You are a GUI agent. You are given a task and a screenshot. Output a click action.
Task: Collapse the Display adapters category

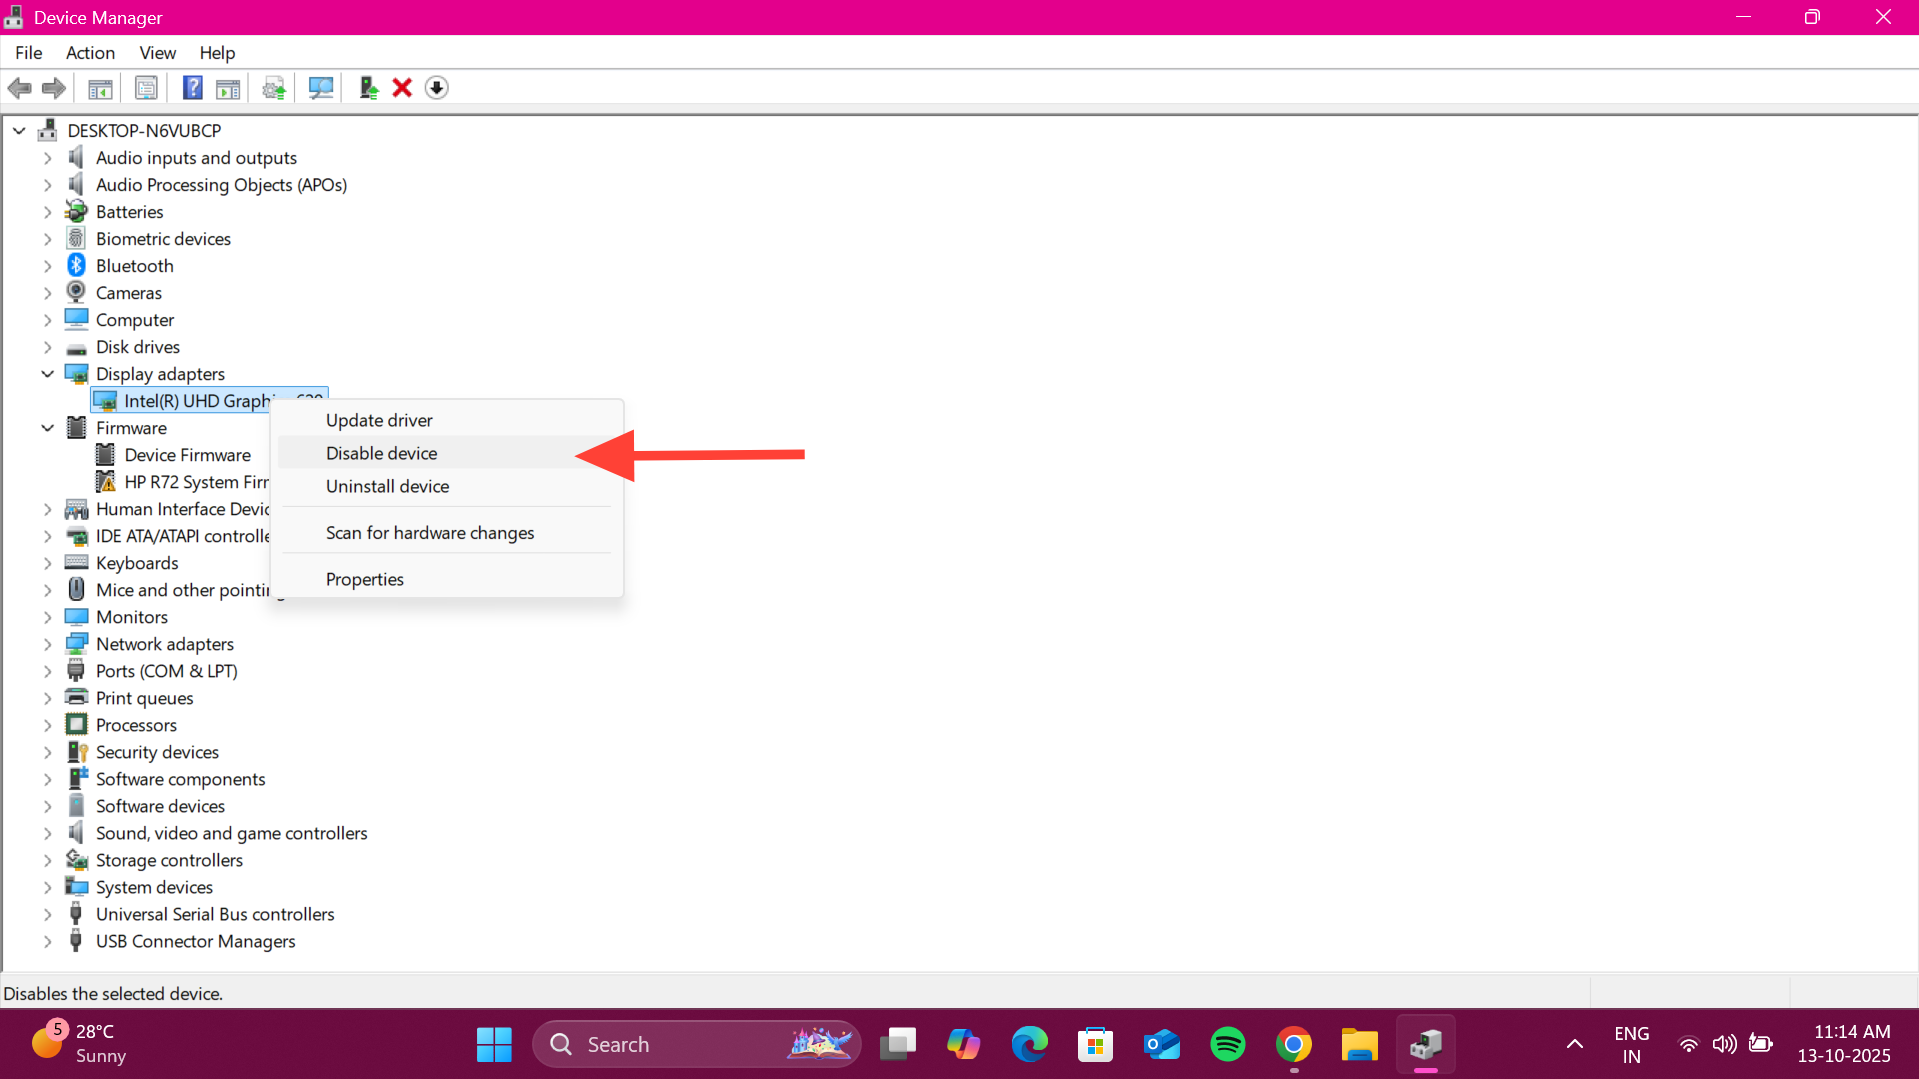(47, 374)
